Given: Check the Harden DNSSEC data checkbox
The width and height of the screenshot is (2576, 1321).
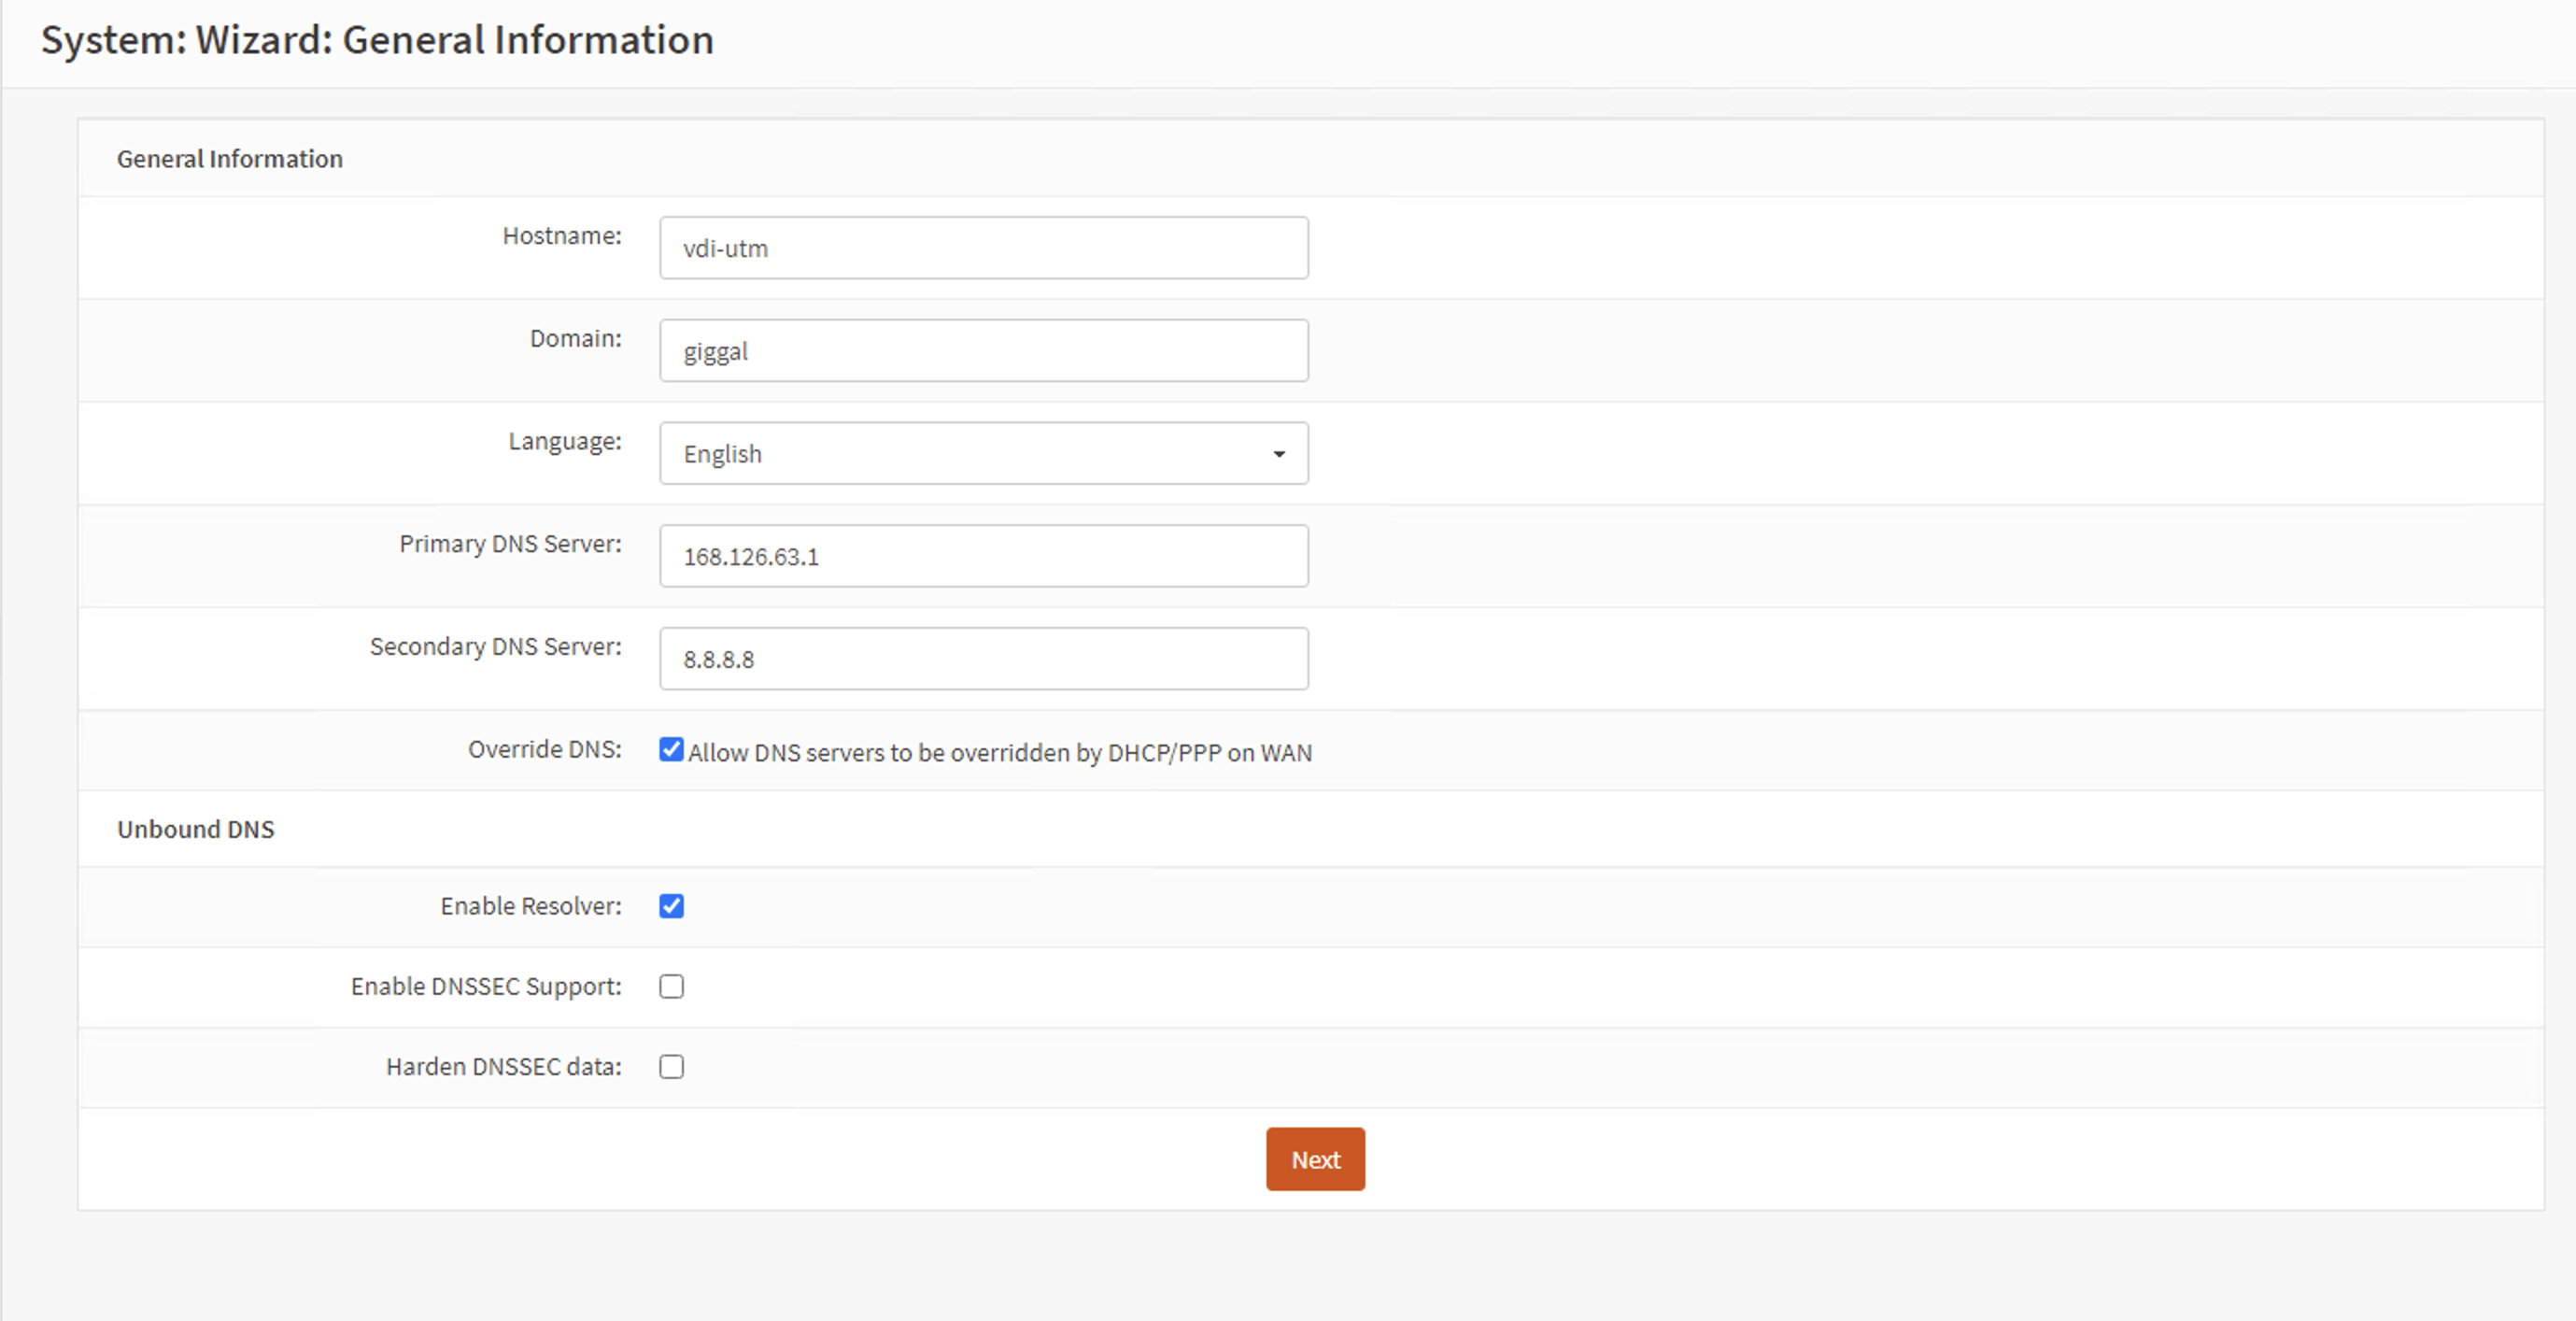Looking at the screenshot, I should click(x=671, y=1067).
